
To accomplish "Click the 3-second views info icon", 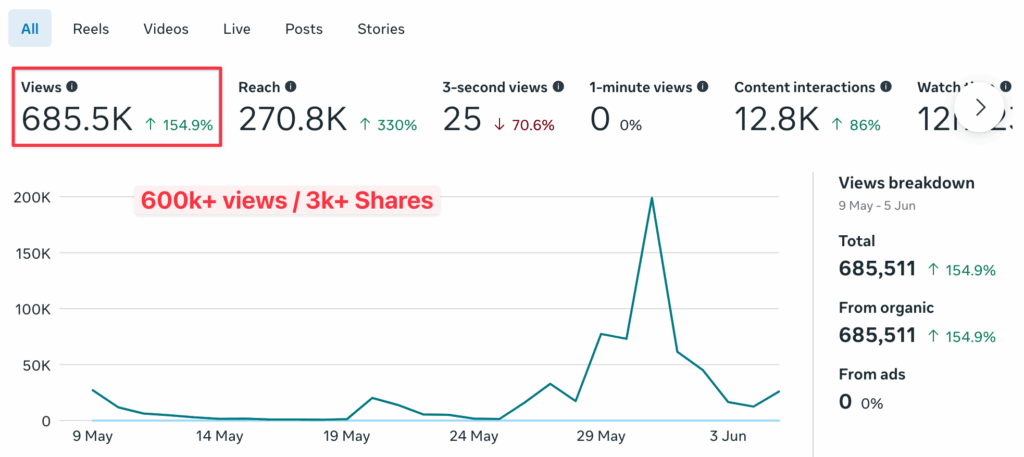I will 558,87.
